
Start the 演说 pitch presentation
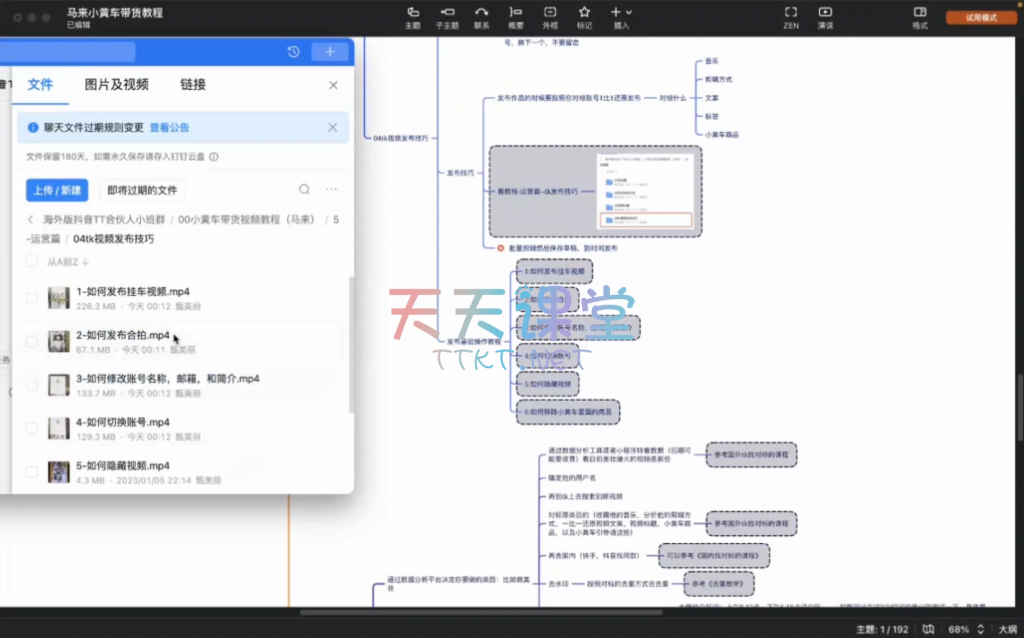click(x=825, y=16)
